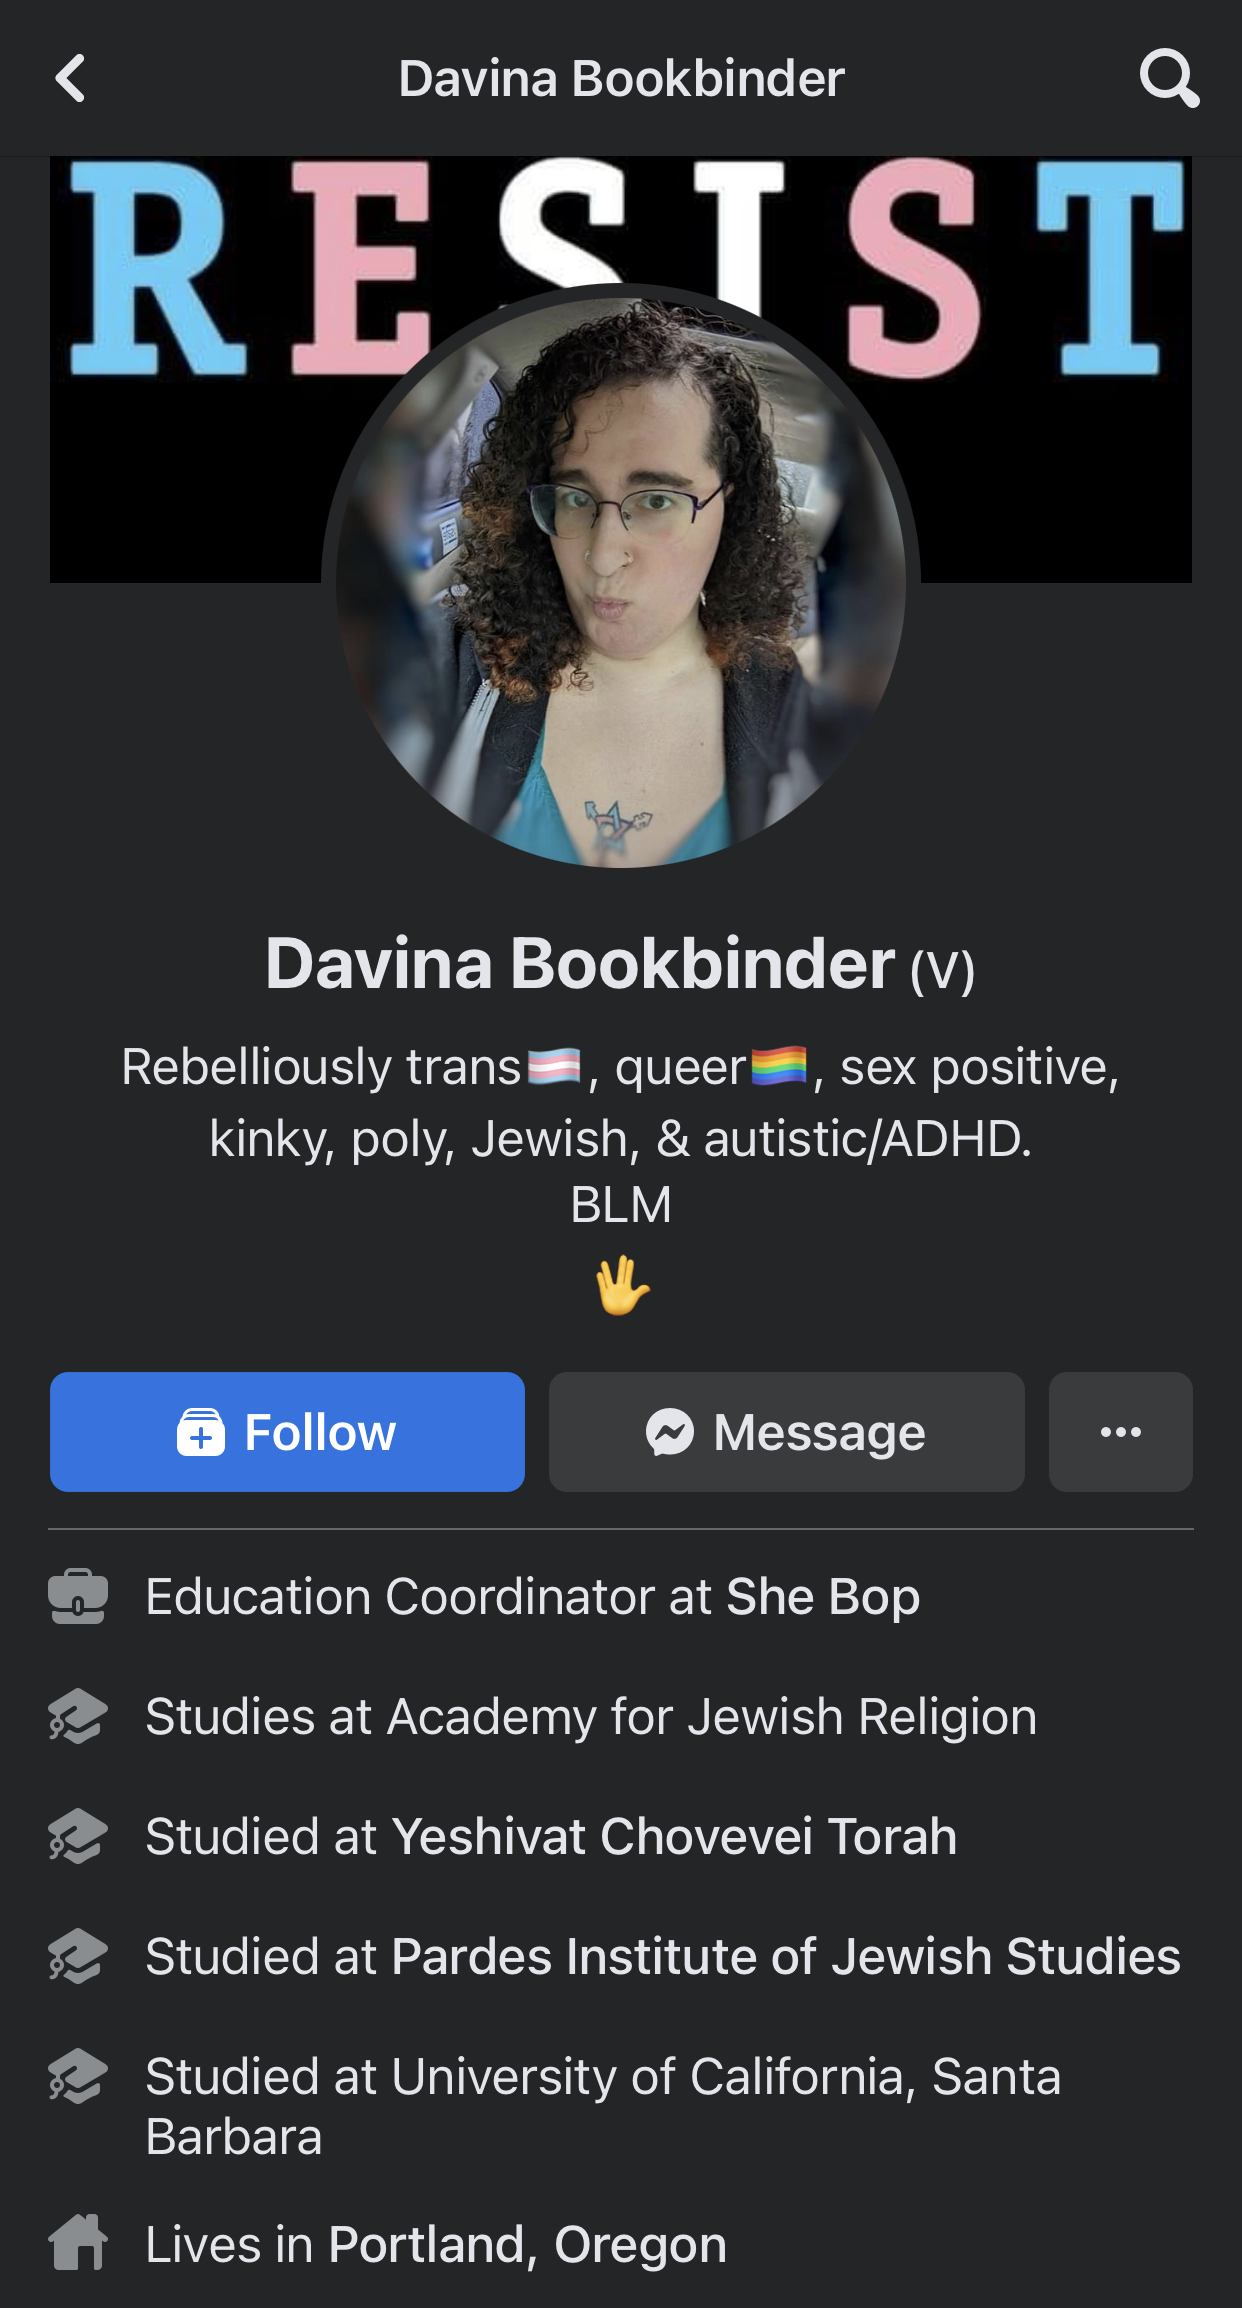1242x2308 pixels.
Task: Open the She Bop workplace link
Action: pos(823,1596)
